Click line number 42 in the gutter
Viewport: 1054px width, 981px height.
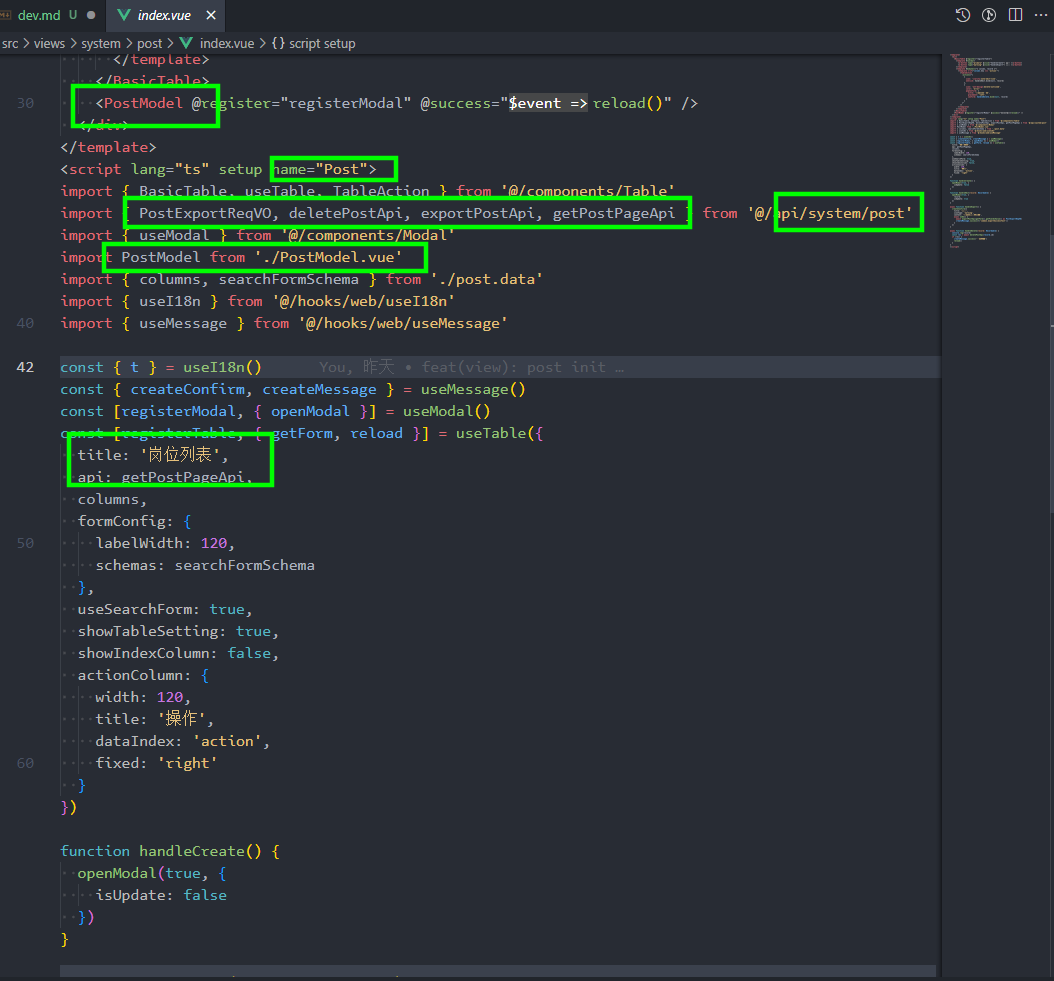[x=25, y=367]
